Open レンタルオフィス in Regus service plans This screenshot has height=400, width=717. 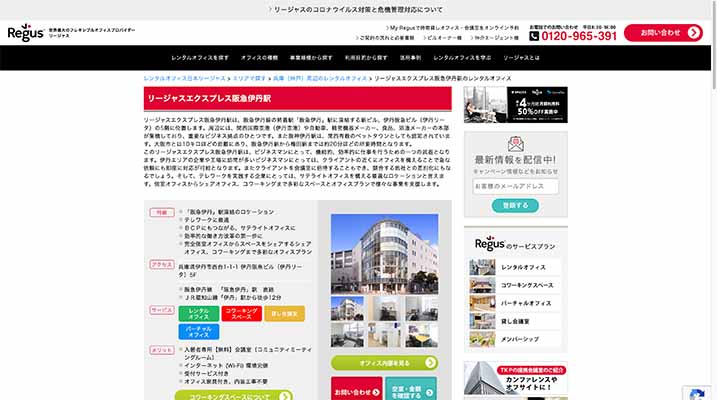(515, 267)
